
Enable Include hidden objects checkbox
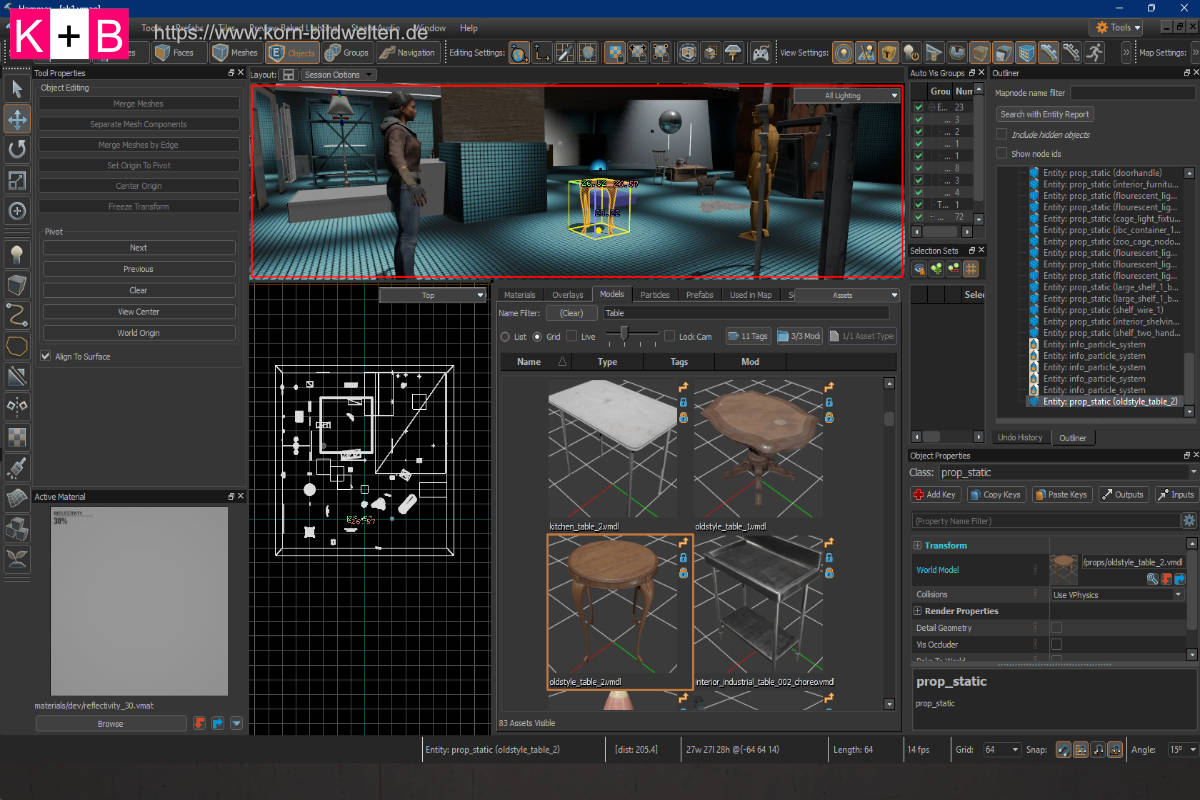click(1002, 134)
